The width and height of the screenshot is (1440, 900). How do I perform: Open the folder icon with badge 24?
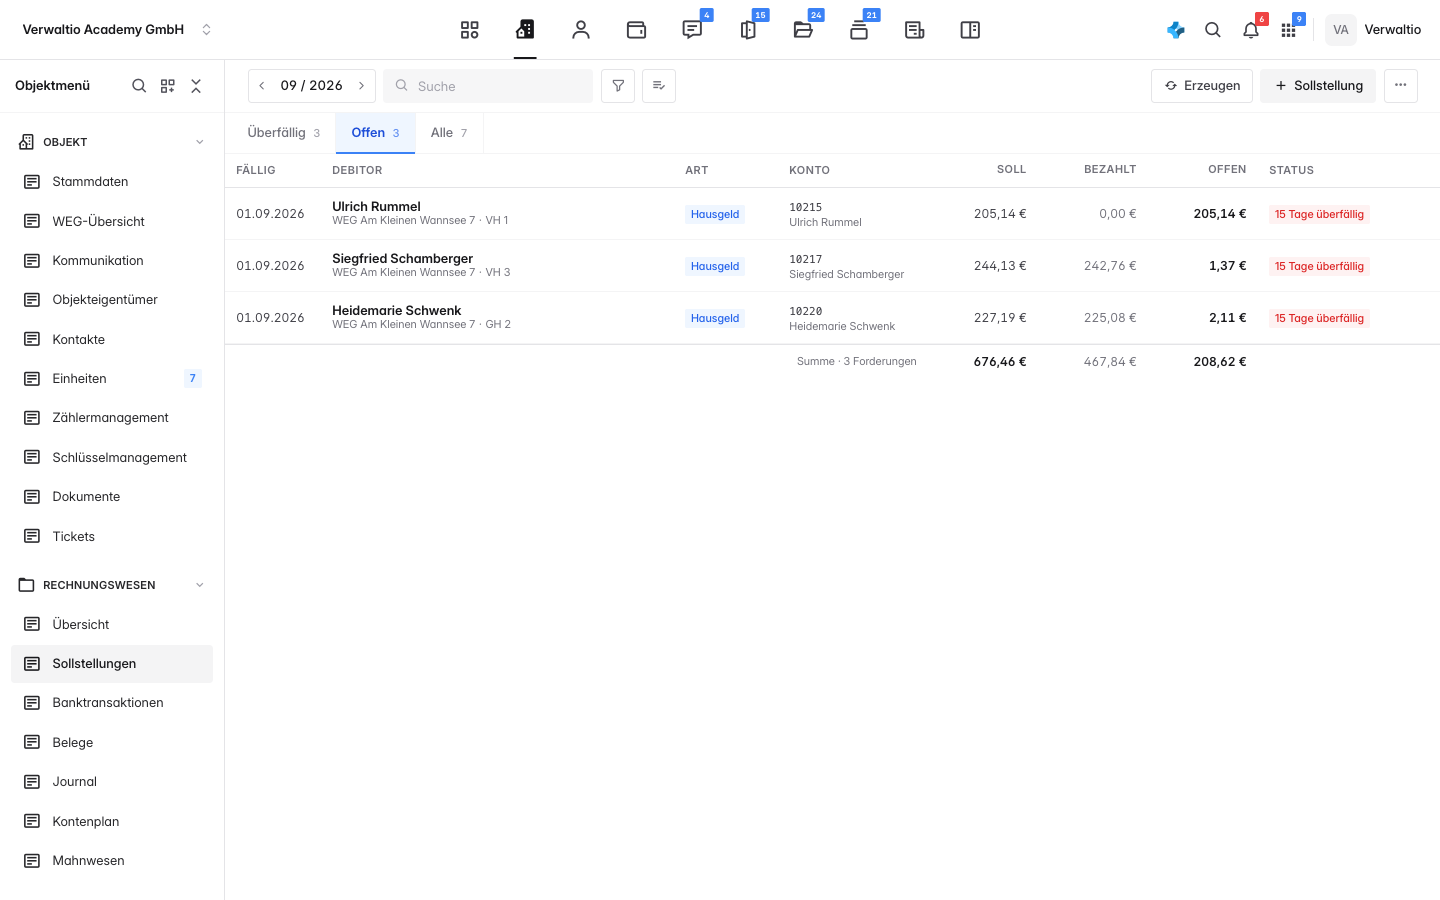[803, 30]
